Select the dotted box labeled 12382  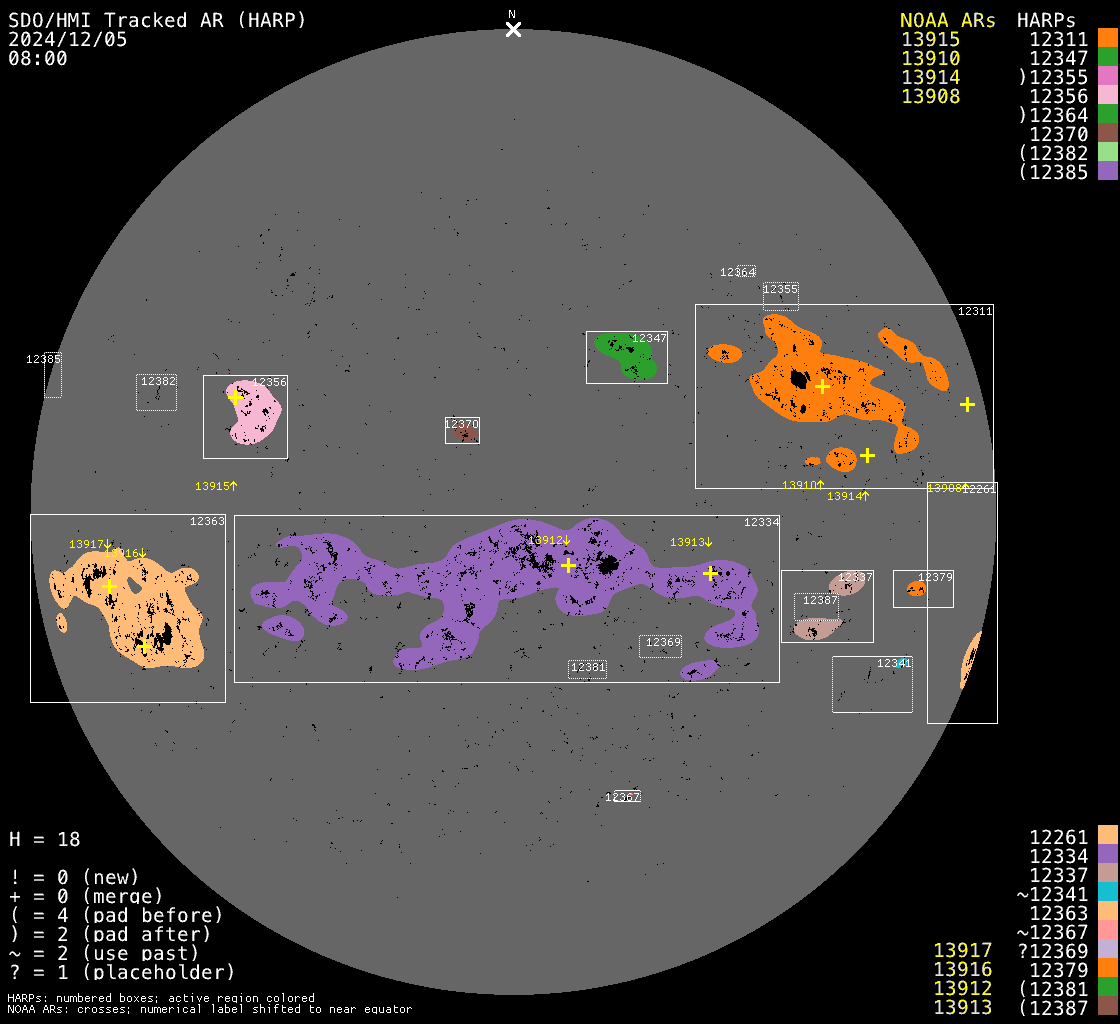click(156, 394)
